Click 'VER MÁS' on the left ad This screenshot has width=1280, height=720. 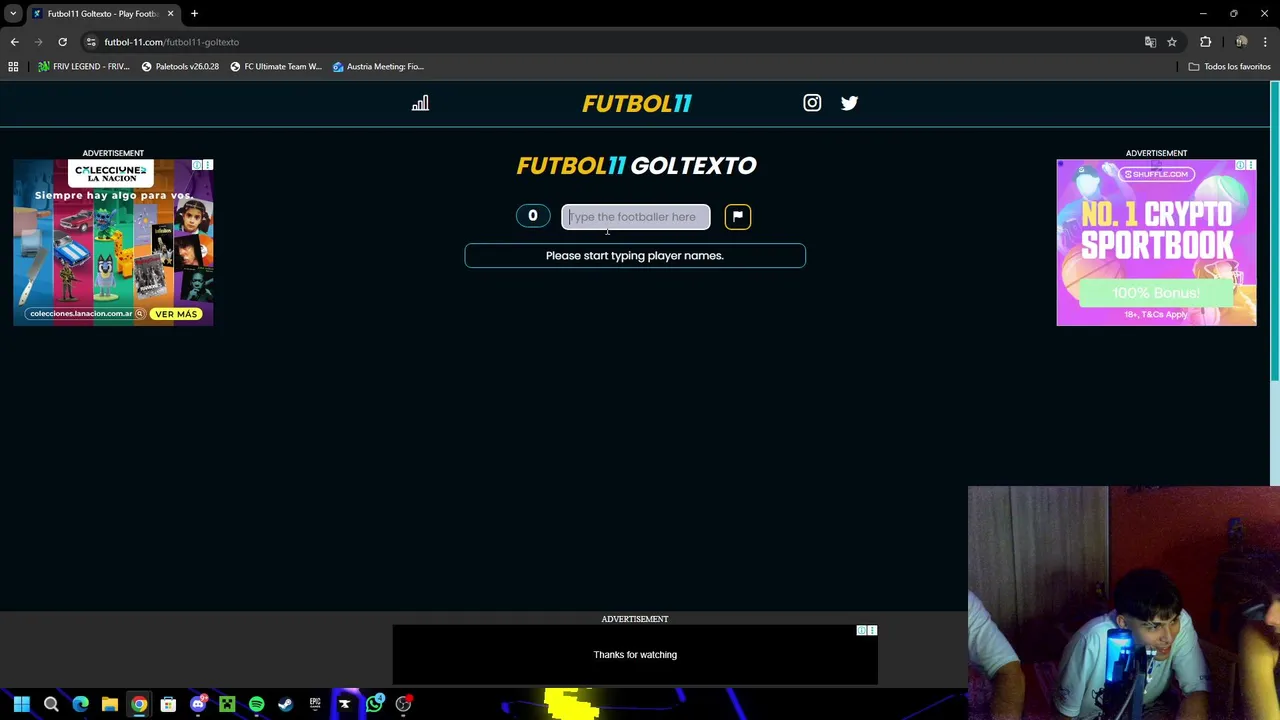pyautogui.click(x=176, y=314)
